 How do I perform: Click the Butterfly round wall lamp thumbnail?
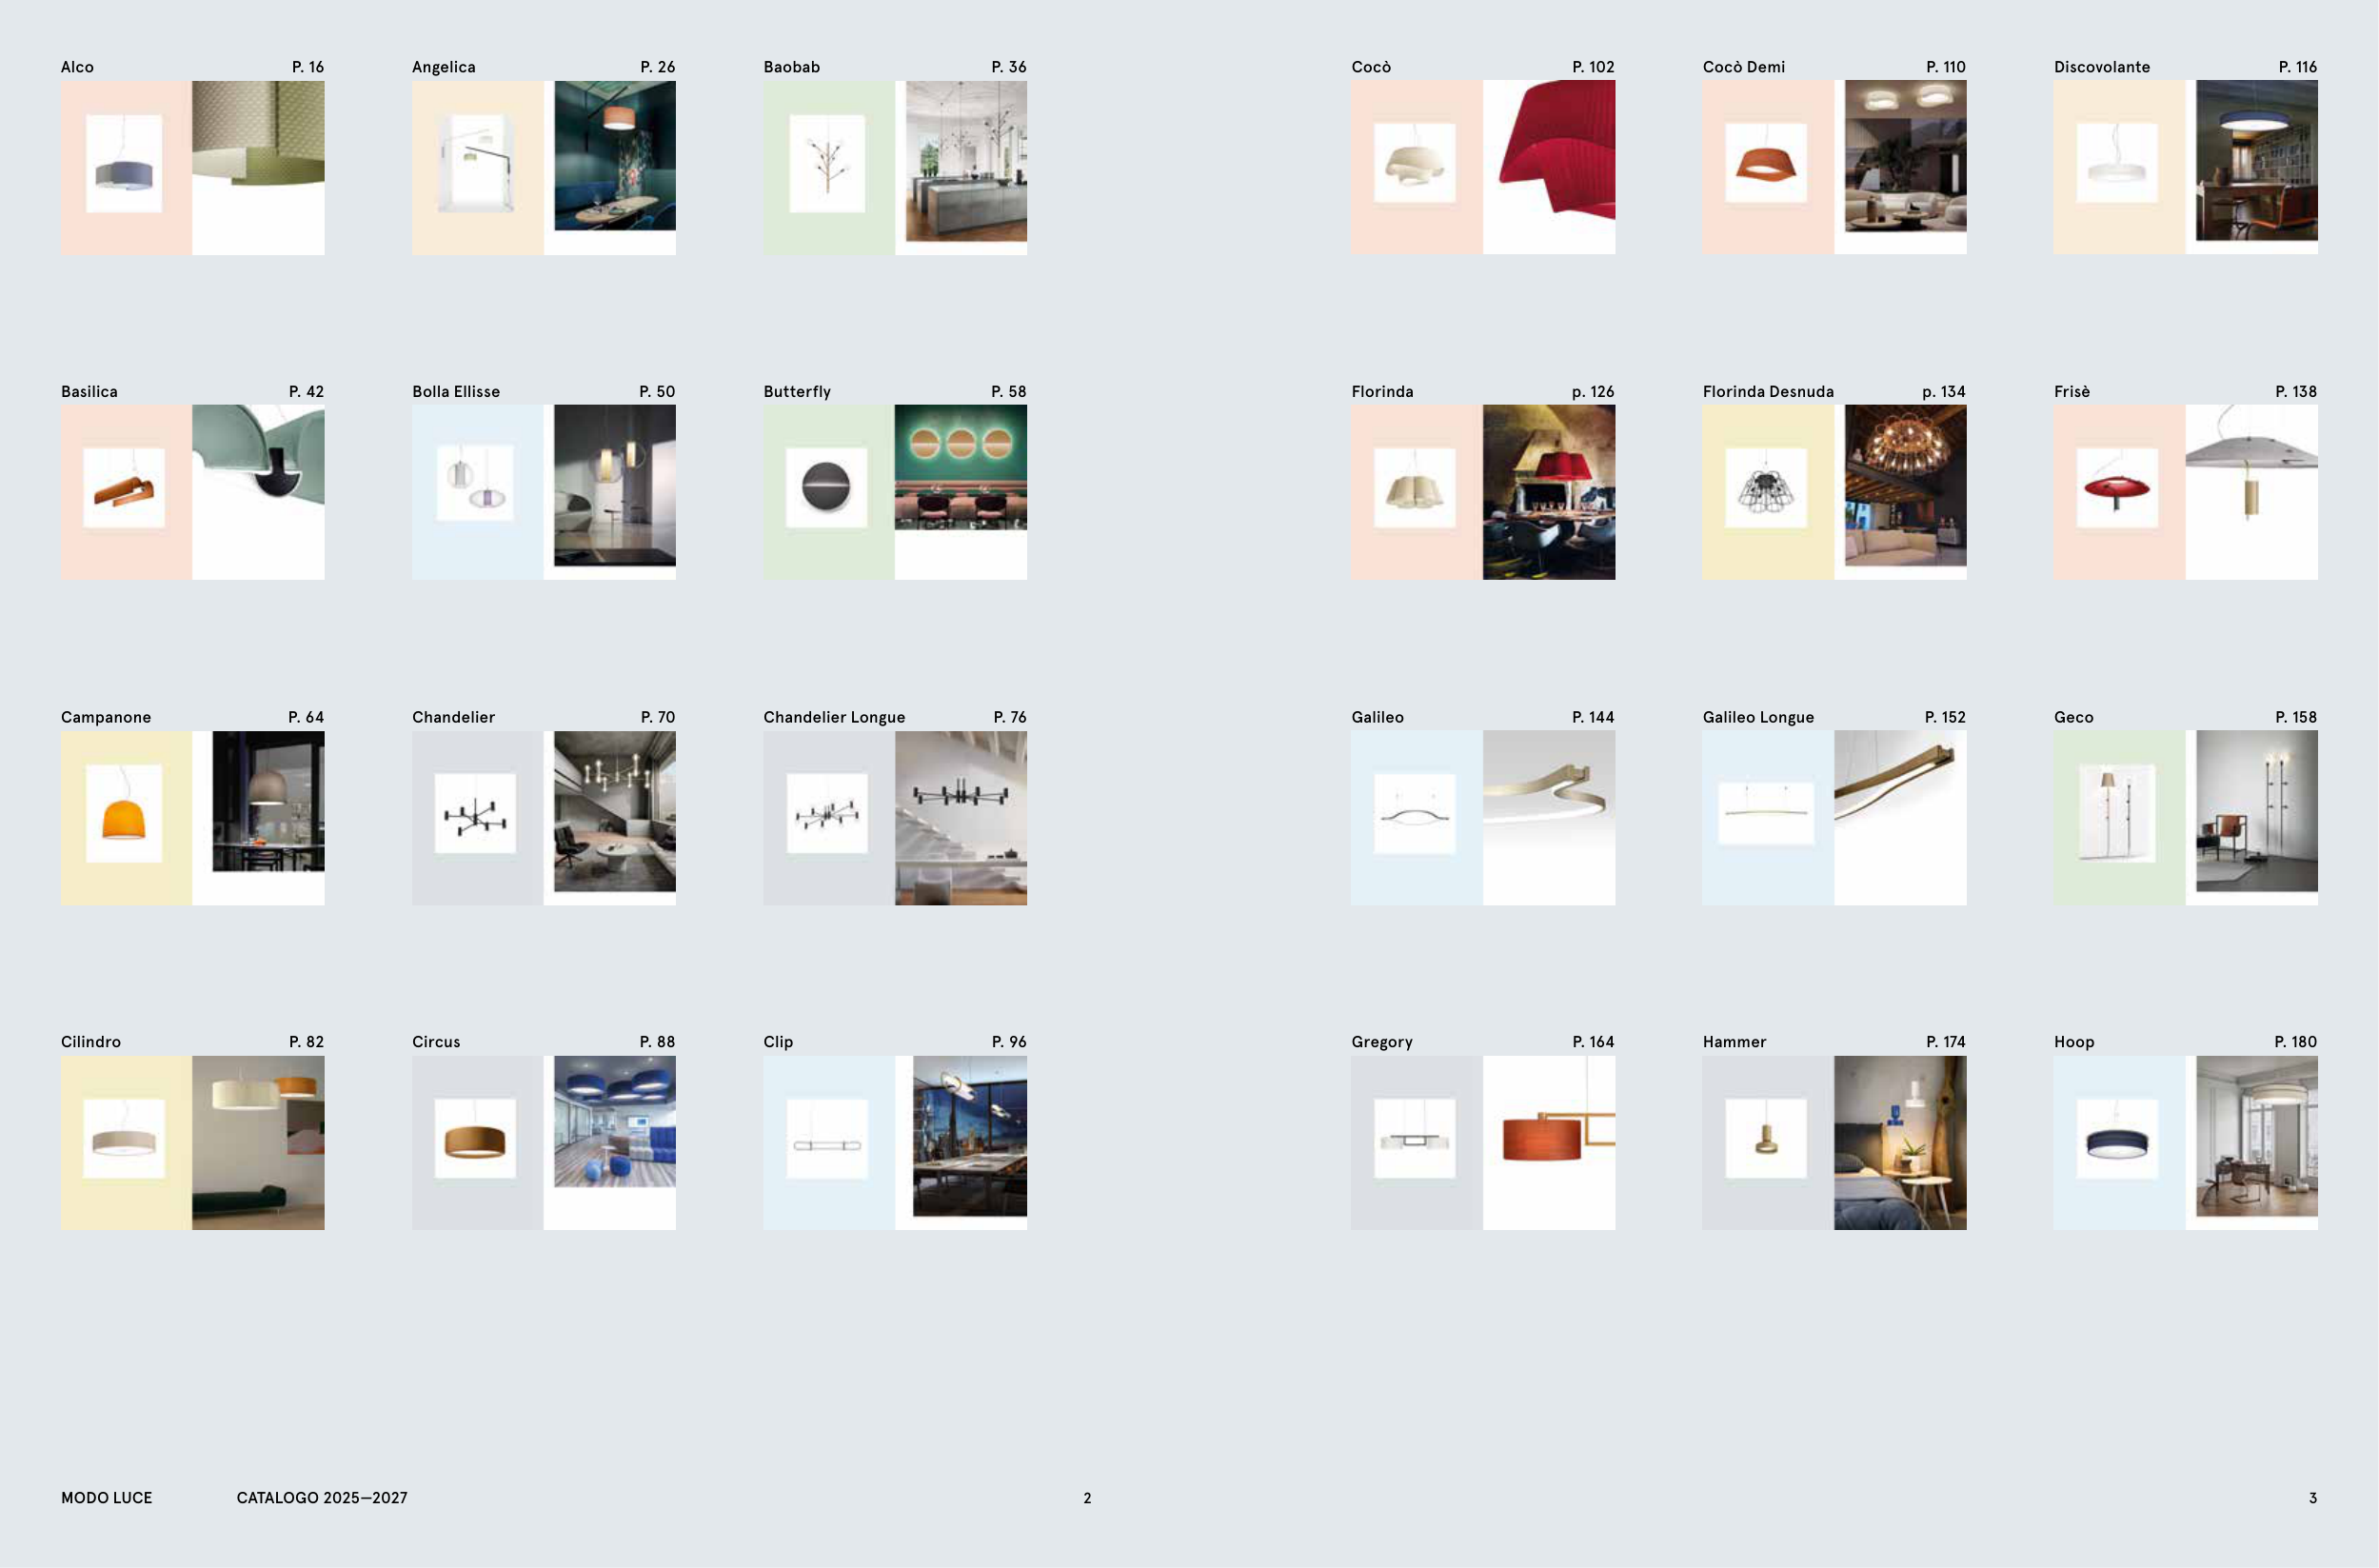[x=827, y=487]
